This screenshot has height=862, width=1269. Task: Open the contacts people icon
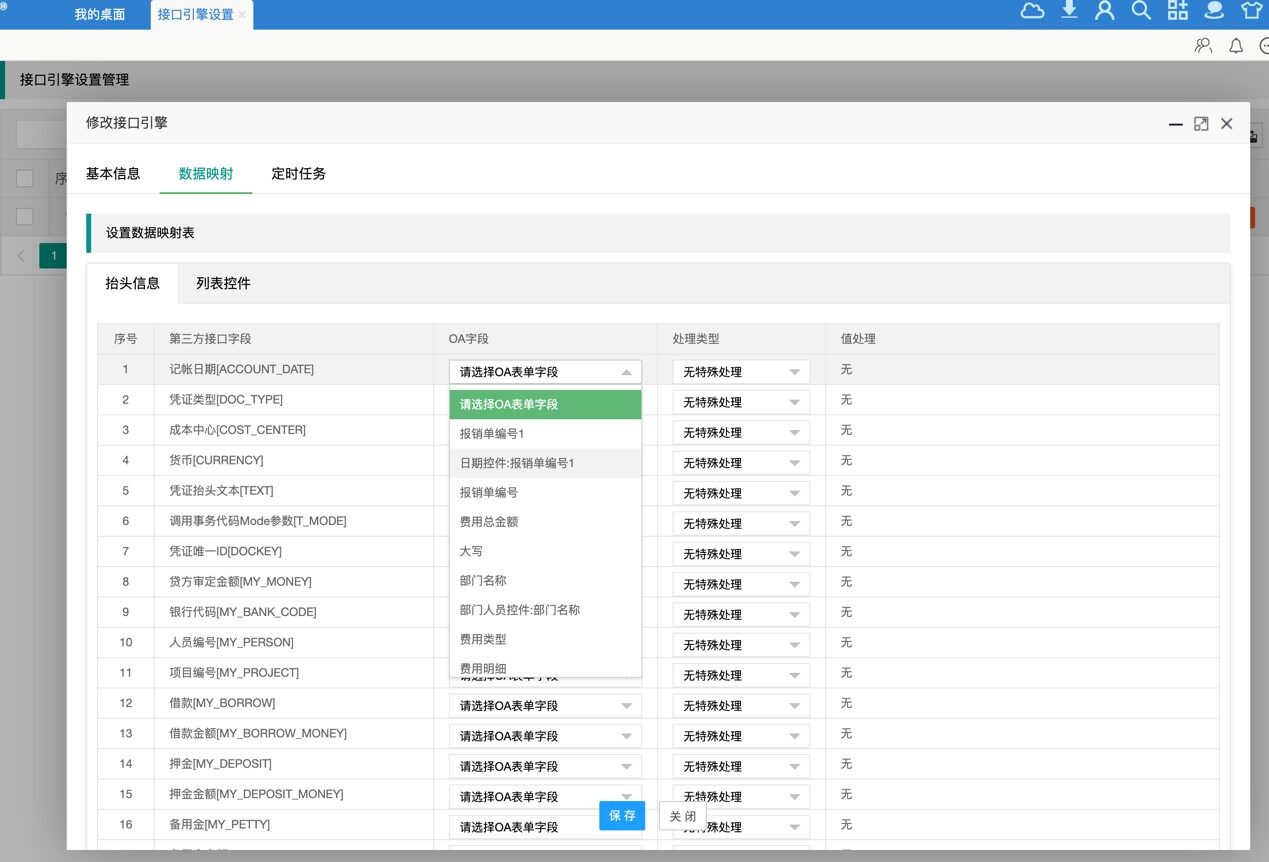1203,46
